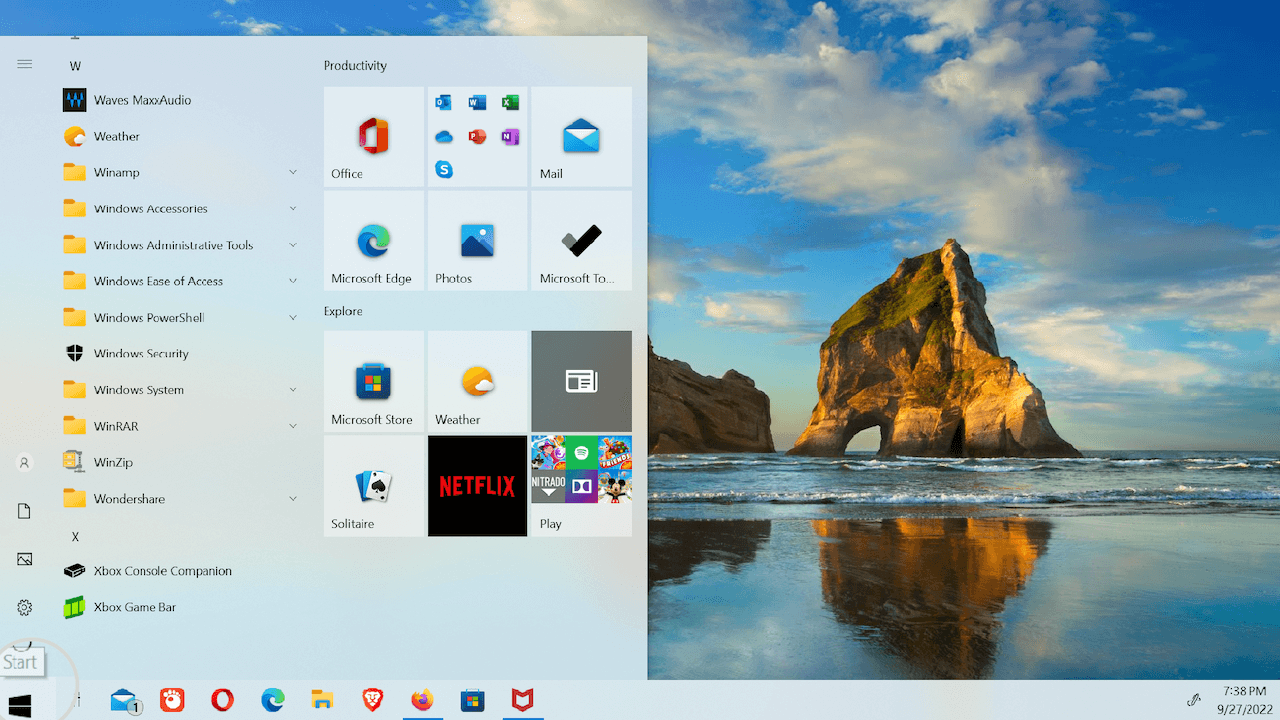Open PowerPoint from the Office tile
Image resolution: width=1280 pixels, height=720 pixels.
pos(477,136)
